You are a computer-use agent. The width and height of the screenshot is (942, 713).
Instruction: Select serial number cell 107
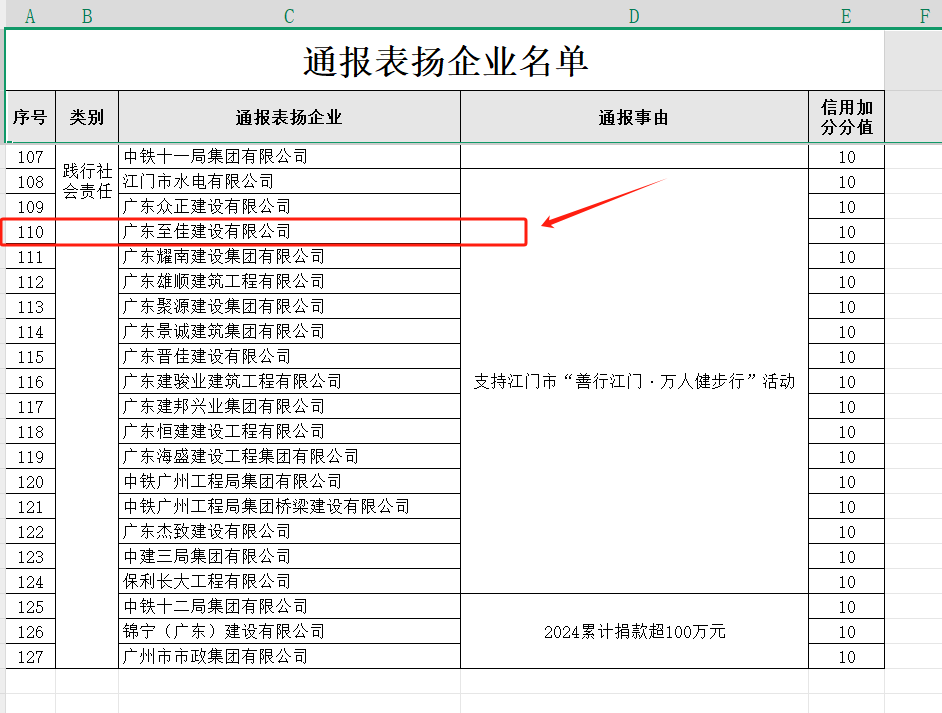click(x=30, y=157)
